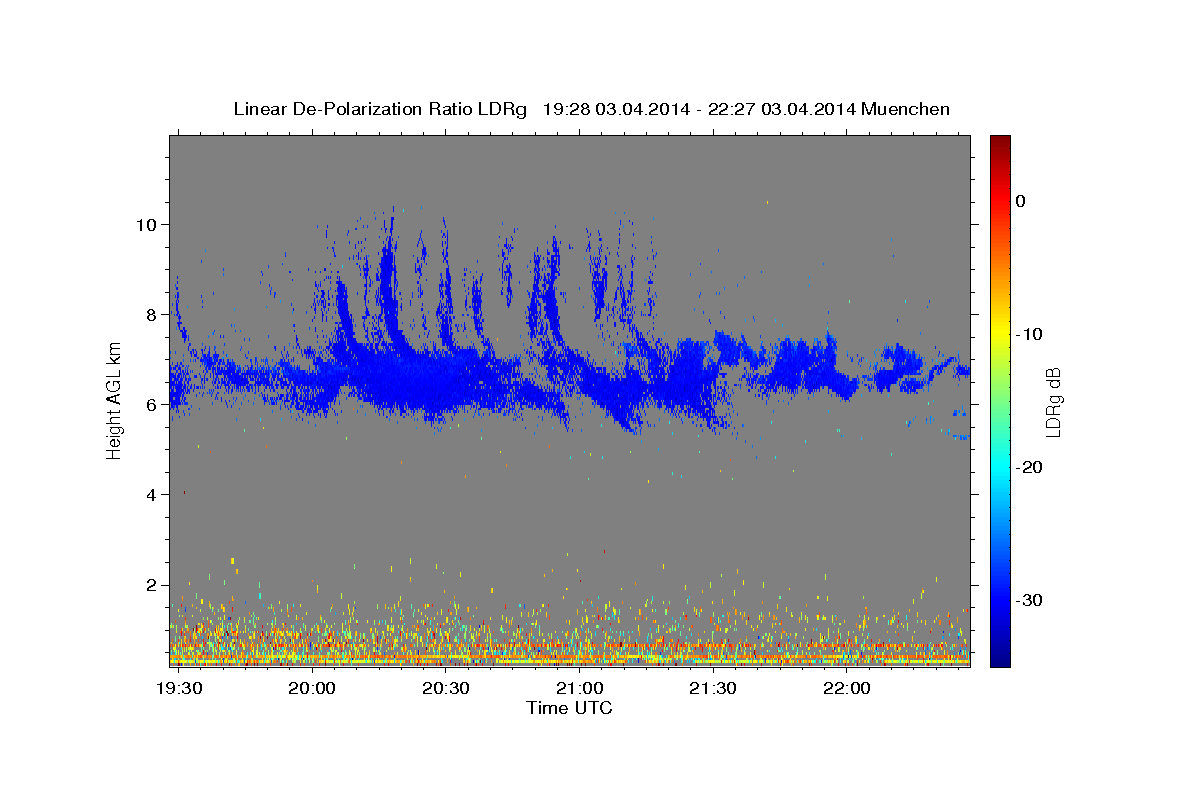Click the 22:00 time tick label

coord(846,689)
